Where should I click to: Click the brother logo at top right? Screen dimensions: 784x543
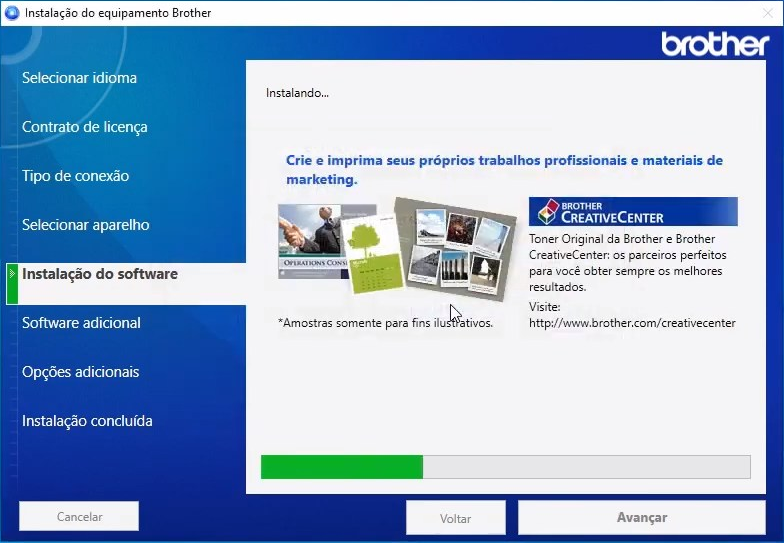pyautogui.click(x=715, y=44)
